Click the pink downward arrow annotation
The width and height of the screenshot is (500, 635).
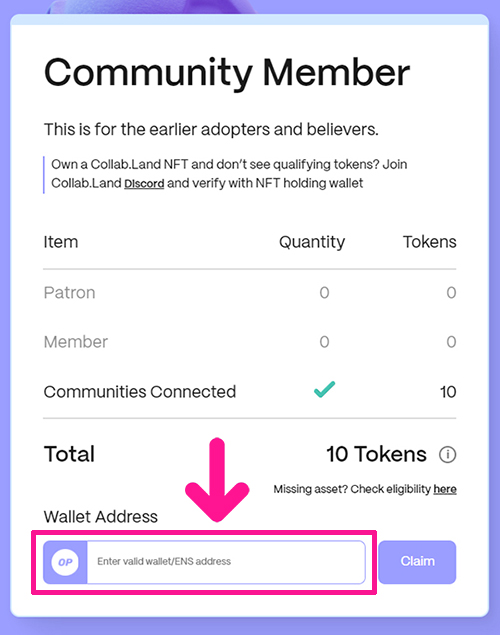(x=217, y=480)
